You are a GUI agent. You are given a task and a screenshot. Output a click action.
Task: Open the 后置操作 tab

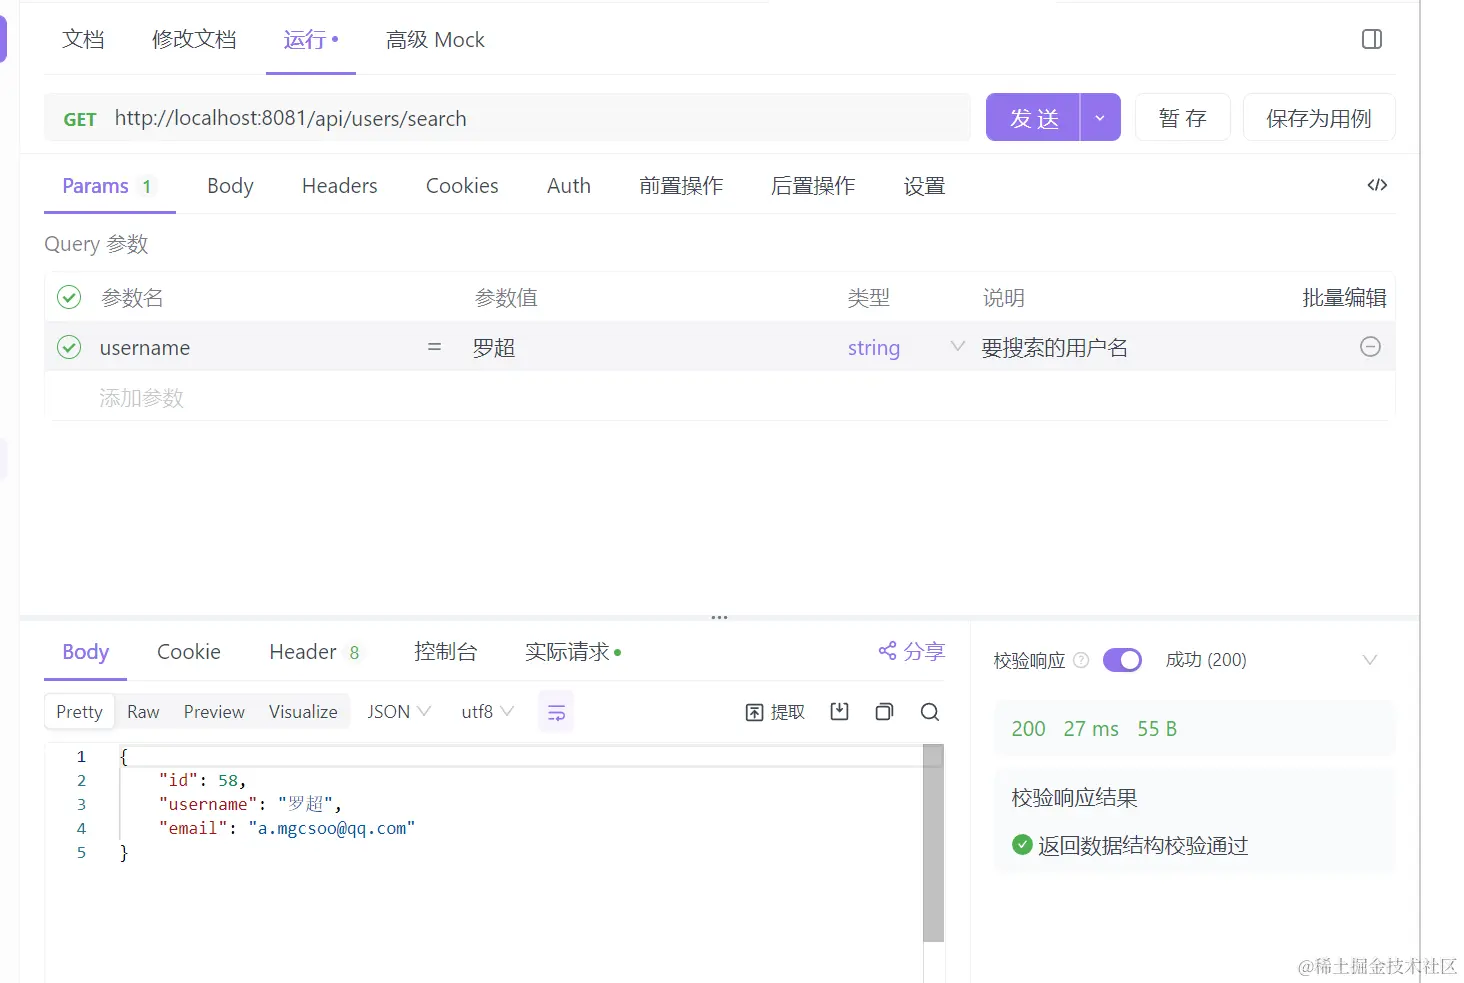coord(813,186)
